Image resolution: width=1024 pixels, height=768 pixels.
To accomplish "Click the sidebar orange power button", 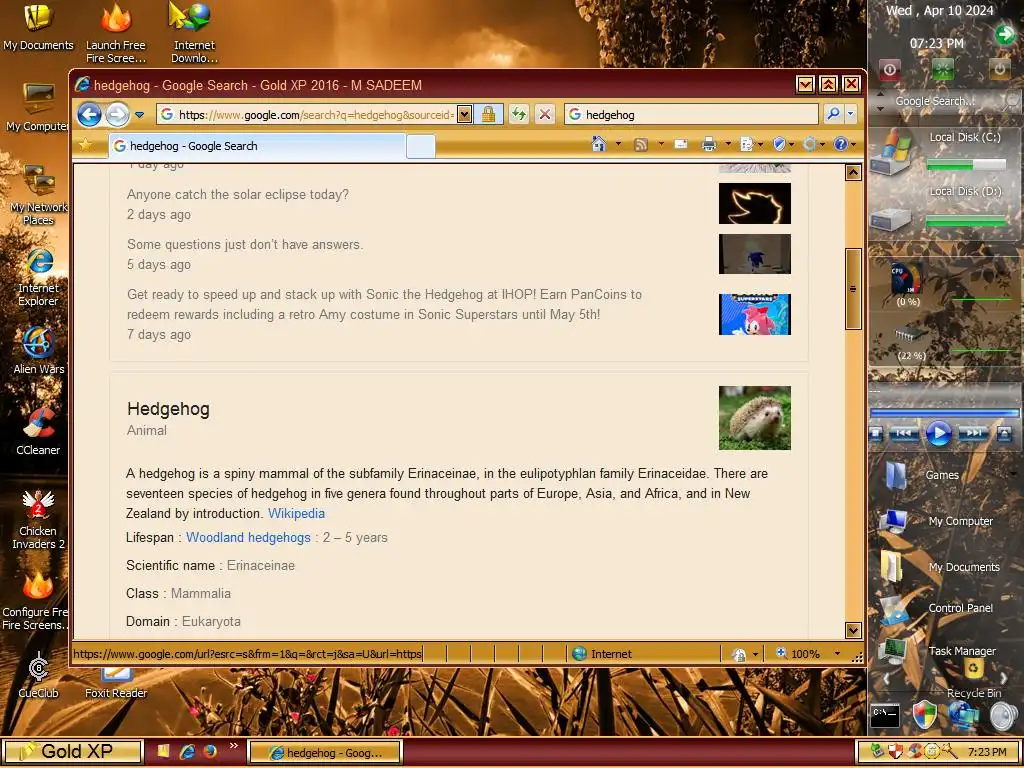I will pyautogui.click(x=999, y=69).
